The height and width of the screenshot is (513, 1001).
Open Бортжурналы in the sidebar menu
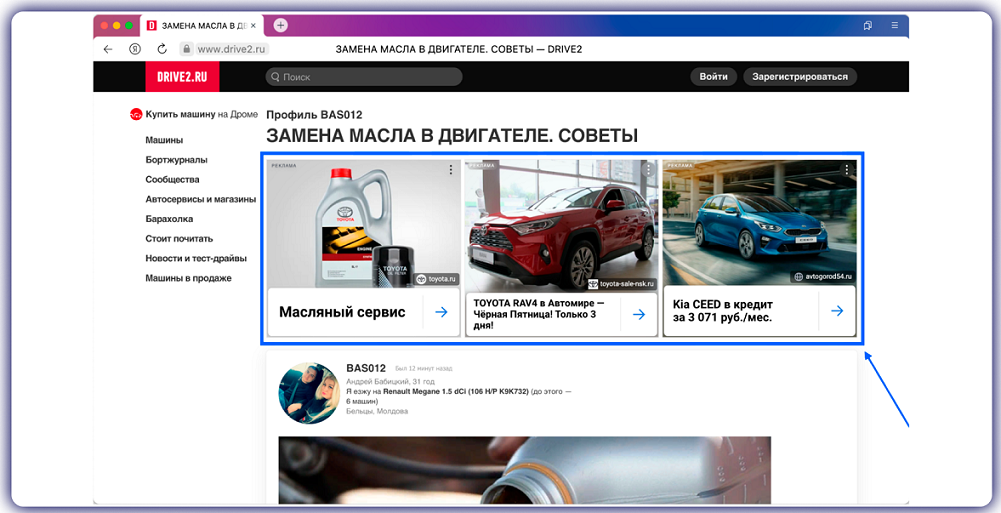click(176, 160)
